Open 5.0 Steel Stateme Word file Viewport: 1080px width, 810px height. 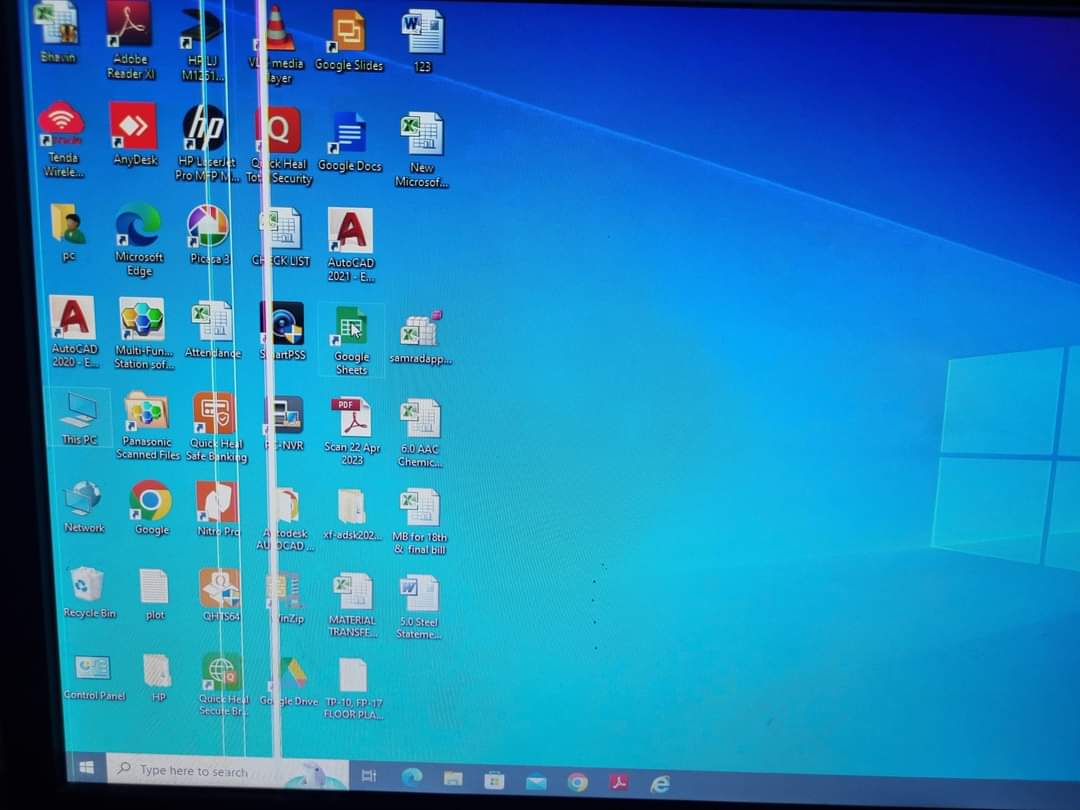tap(419, 608)
